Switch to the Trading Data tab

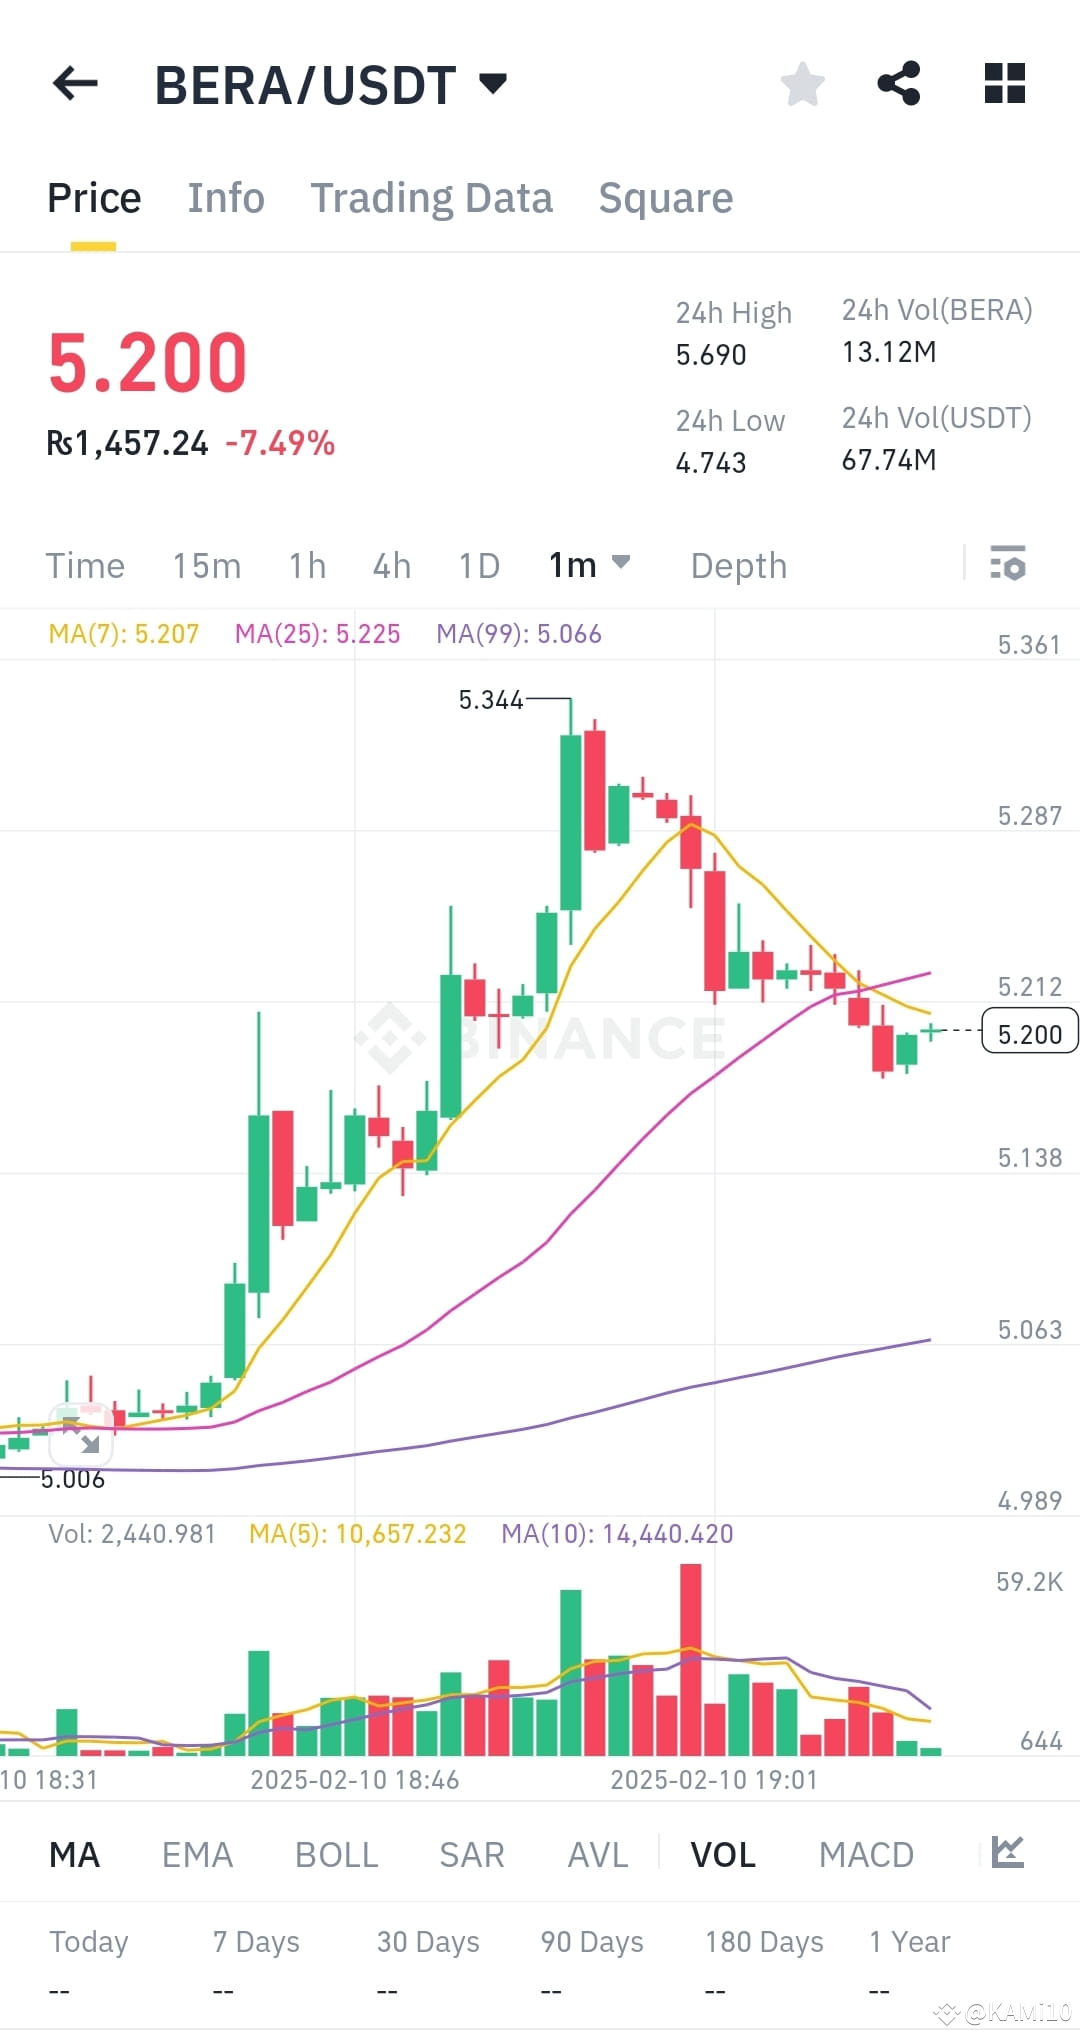[x=432, y=197]
